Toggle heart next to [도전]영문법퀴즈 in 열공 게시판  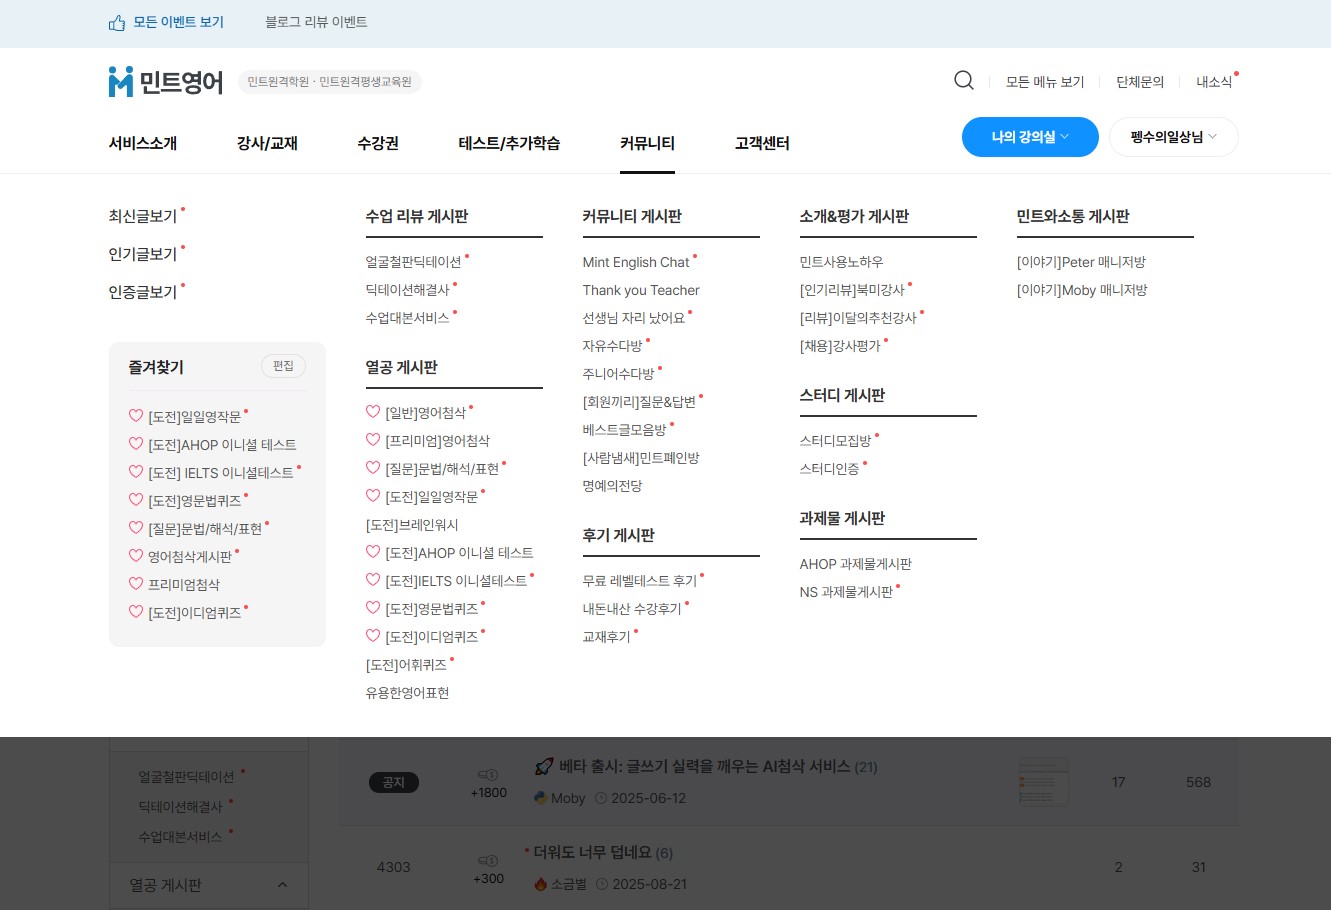click(x=373, y=608)
